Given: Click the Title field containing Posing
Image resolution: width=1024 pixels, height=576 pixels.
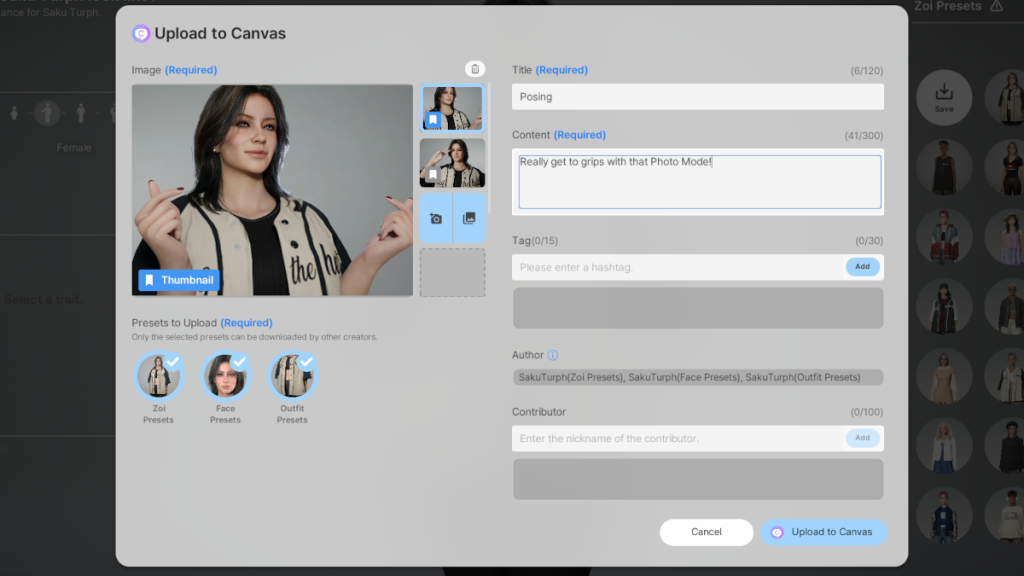Looking at the screenshot, I should tap(698, 97).
